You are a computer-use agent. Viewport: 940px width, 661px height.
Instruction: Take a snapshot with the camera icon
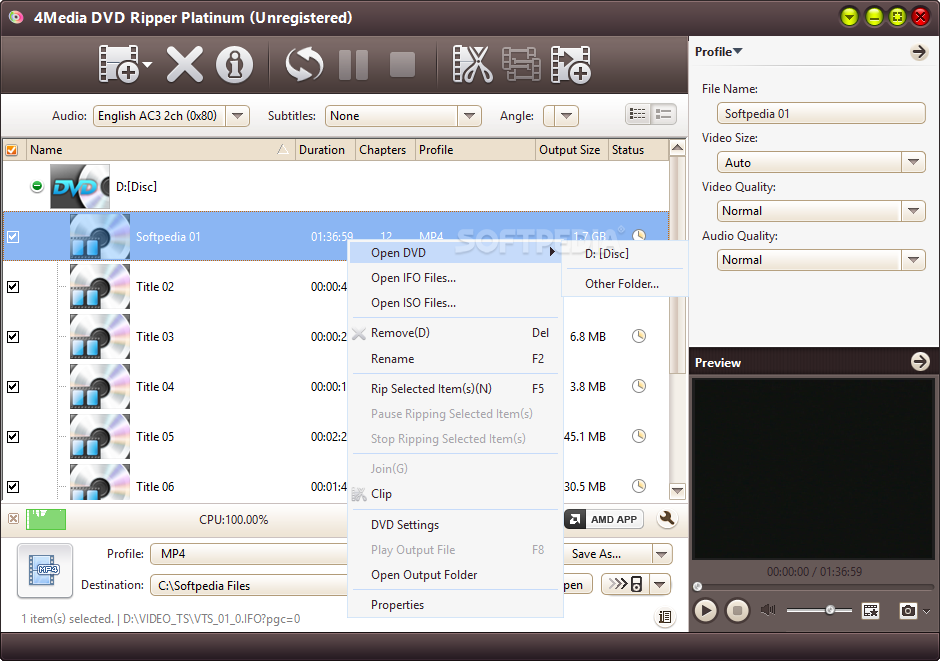pyautogui.click(x=908, y=611)
